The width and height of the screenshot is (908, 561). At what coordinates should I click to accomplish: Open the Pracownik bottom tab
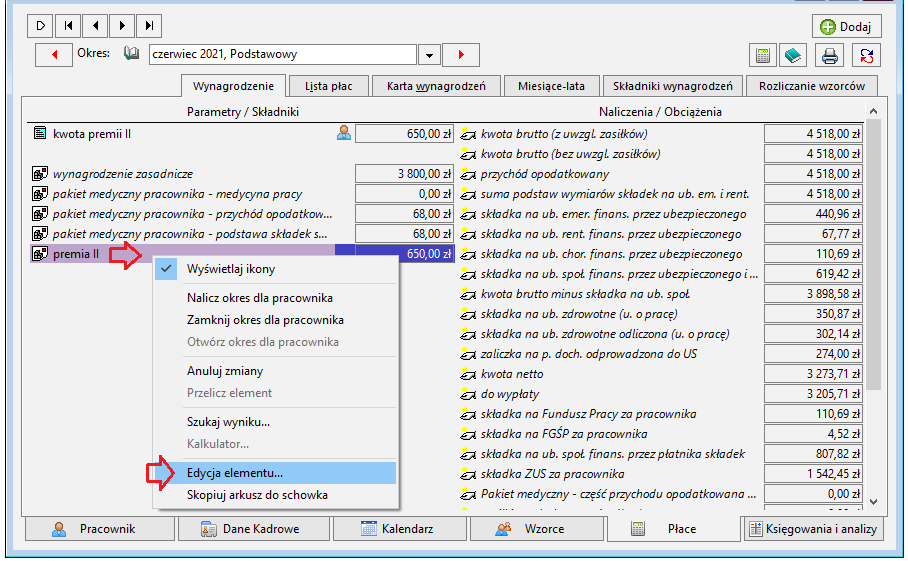coord(100,529)
